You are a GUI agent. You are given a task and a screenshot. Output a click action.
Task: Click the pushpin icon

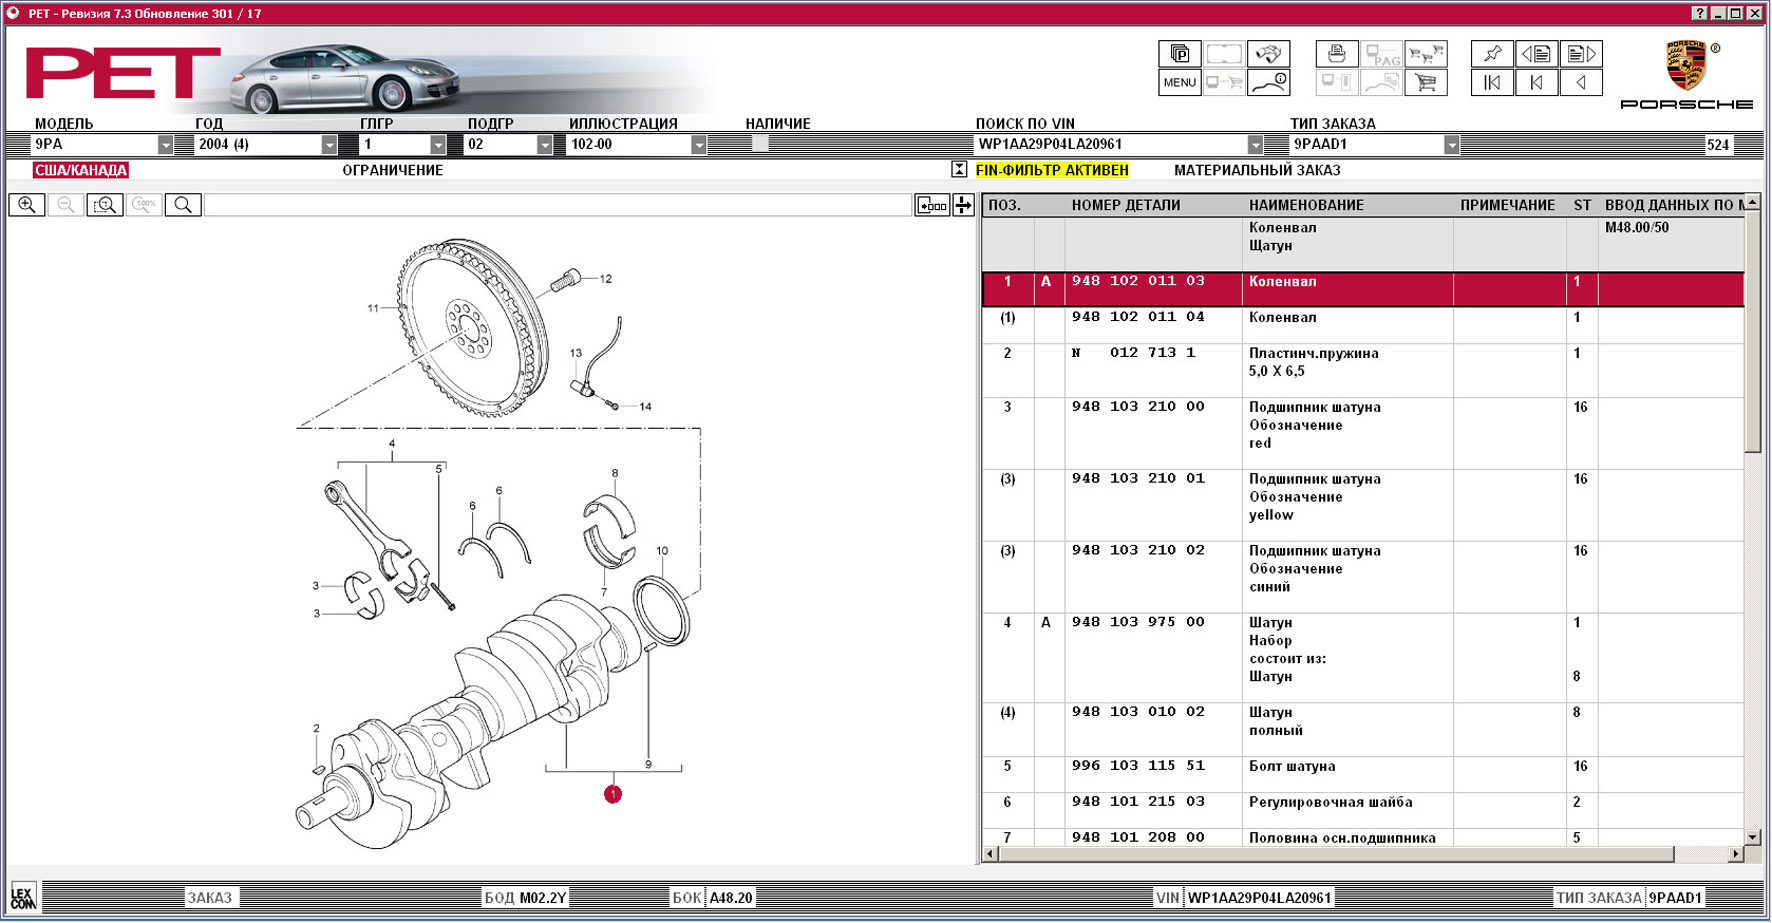pyautogui.click(x=1492, y=54)
